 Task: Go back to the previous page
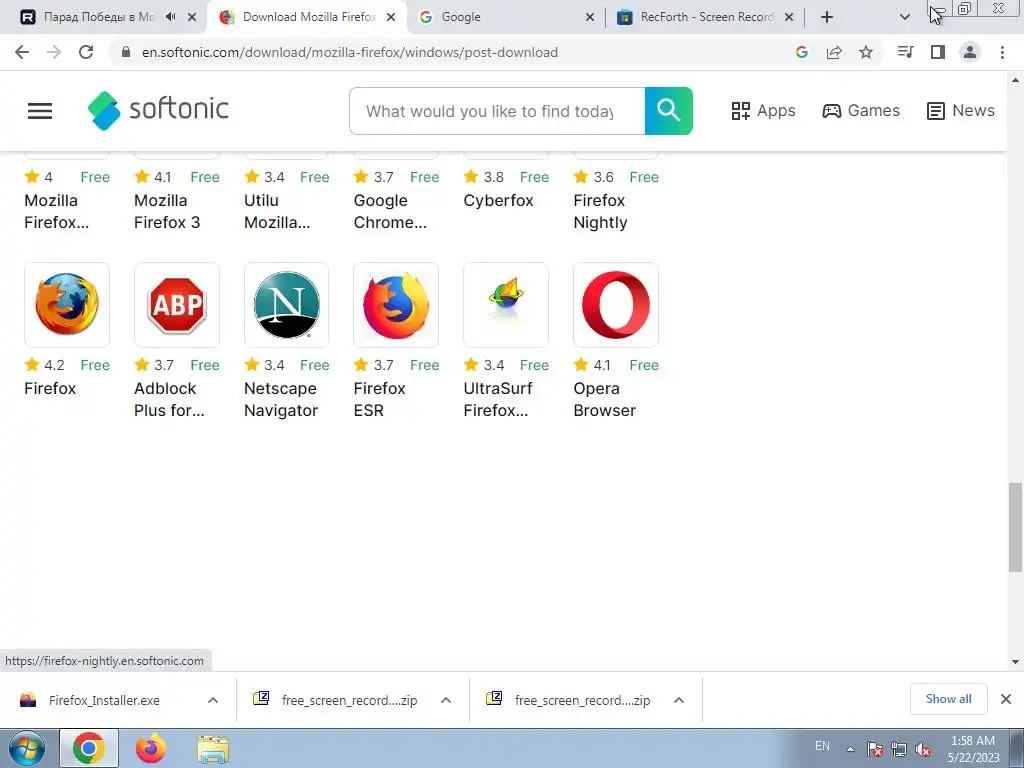point(22,52)
